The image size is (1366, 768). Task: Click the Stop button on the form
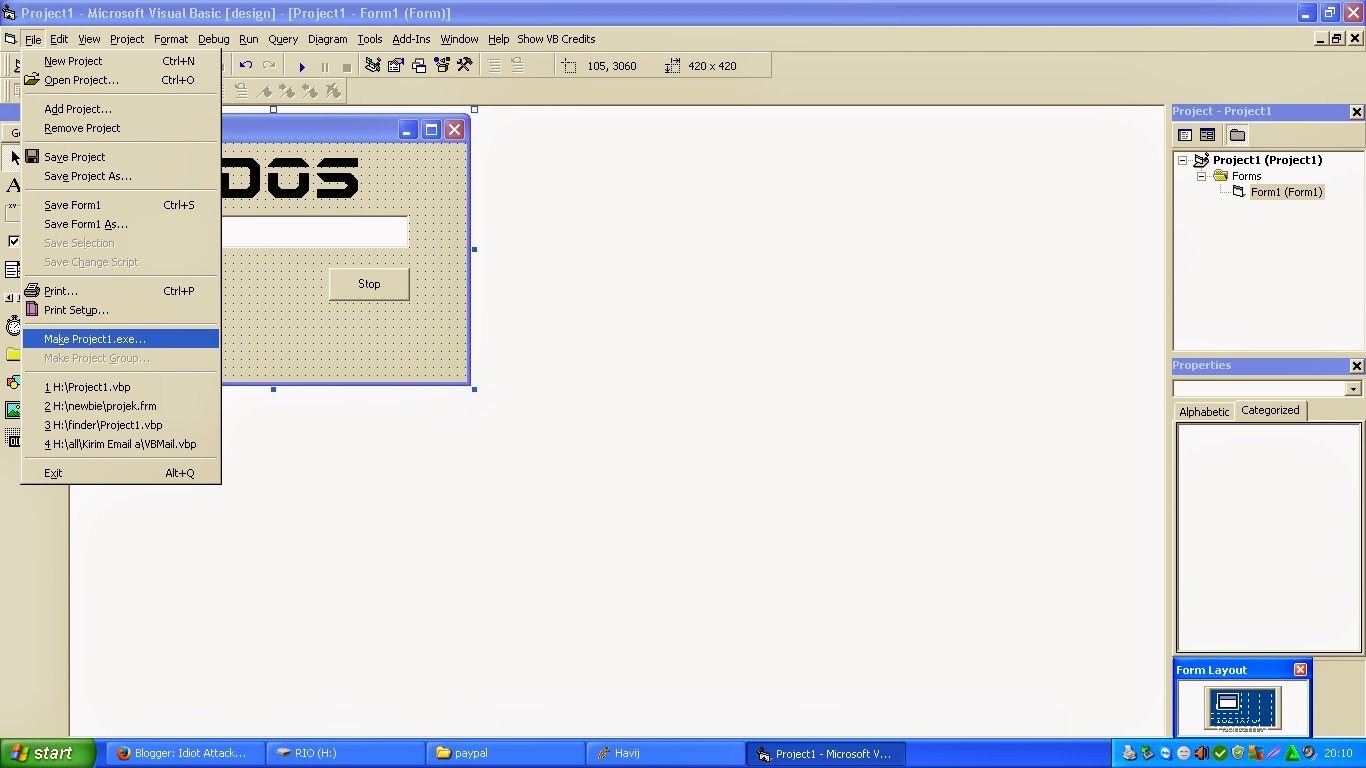click(x=369, y=284)
